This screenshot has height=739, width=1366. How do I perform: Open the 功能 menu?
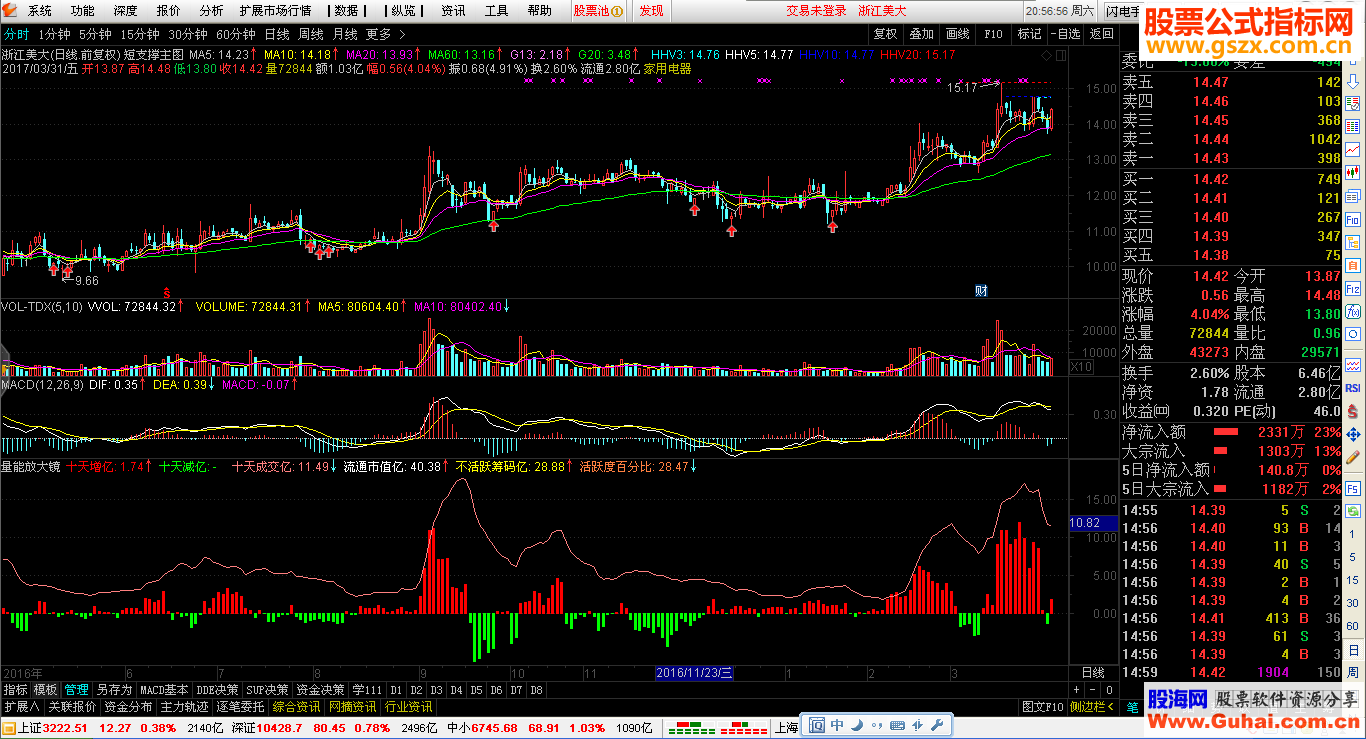click(83, 11)
